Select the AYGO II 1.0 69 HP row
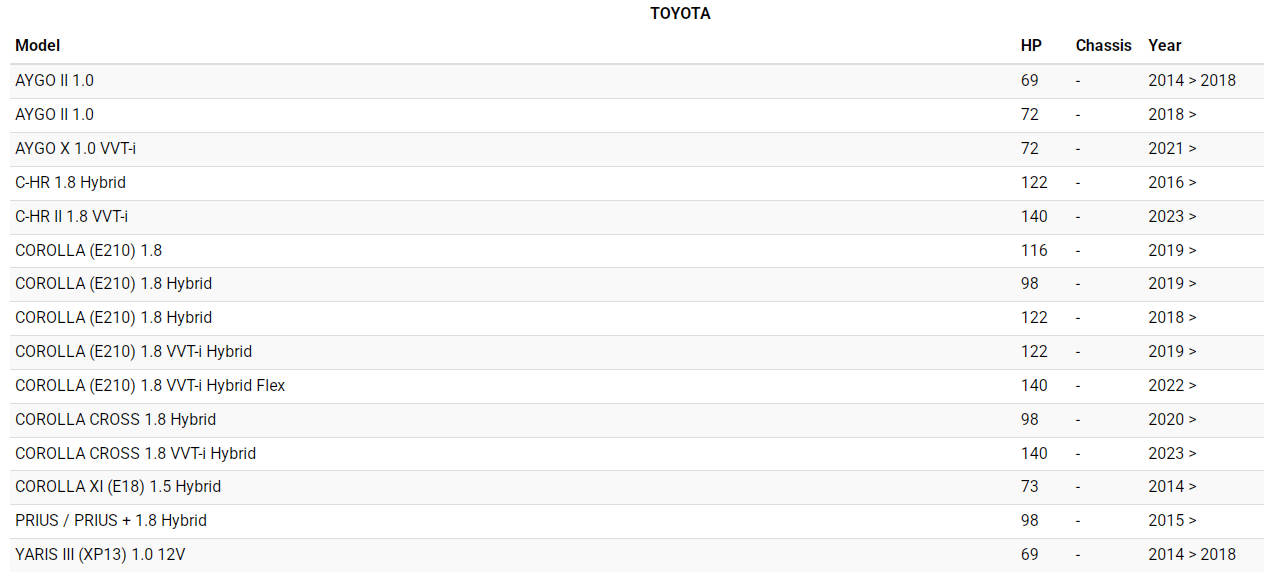1264x572 pixels. pyautogui.click(x=637, y=81)
